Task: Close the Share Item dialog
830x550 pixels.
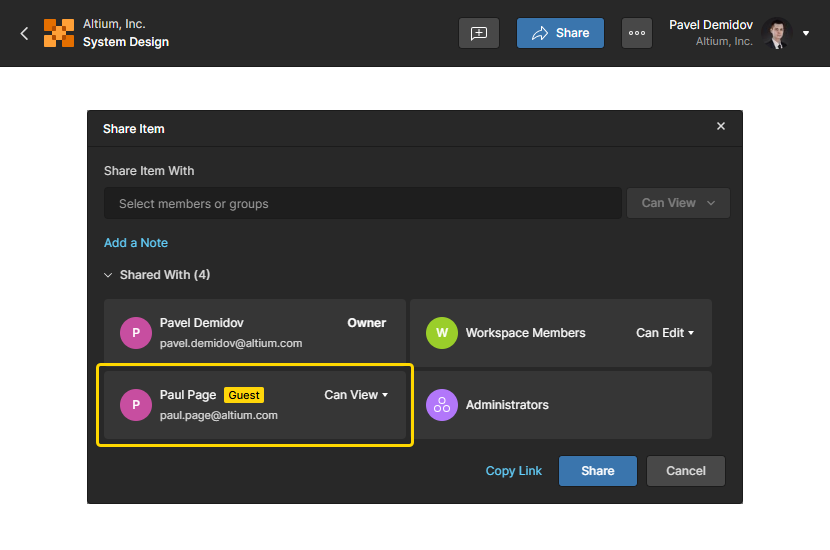Action: tap(721, 126)
